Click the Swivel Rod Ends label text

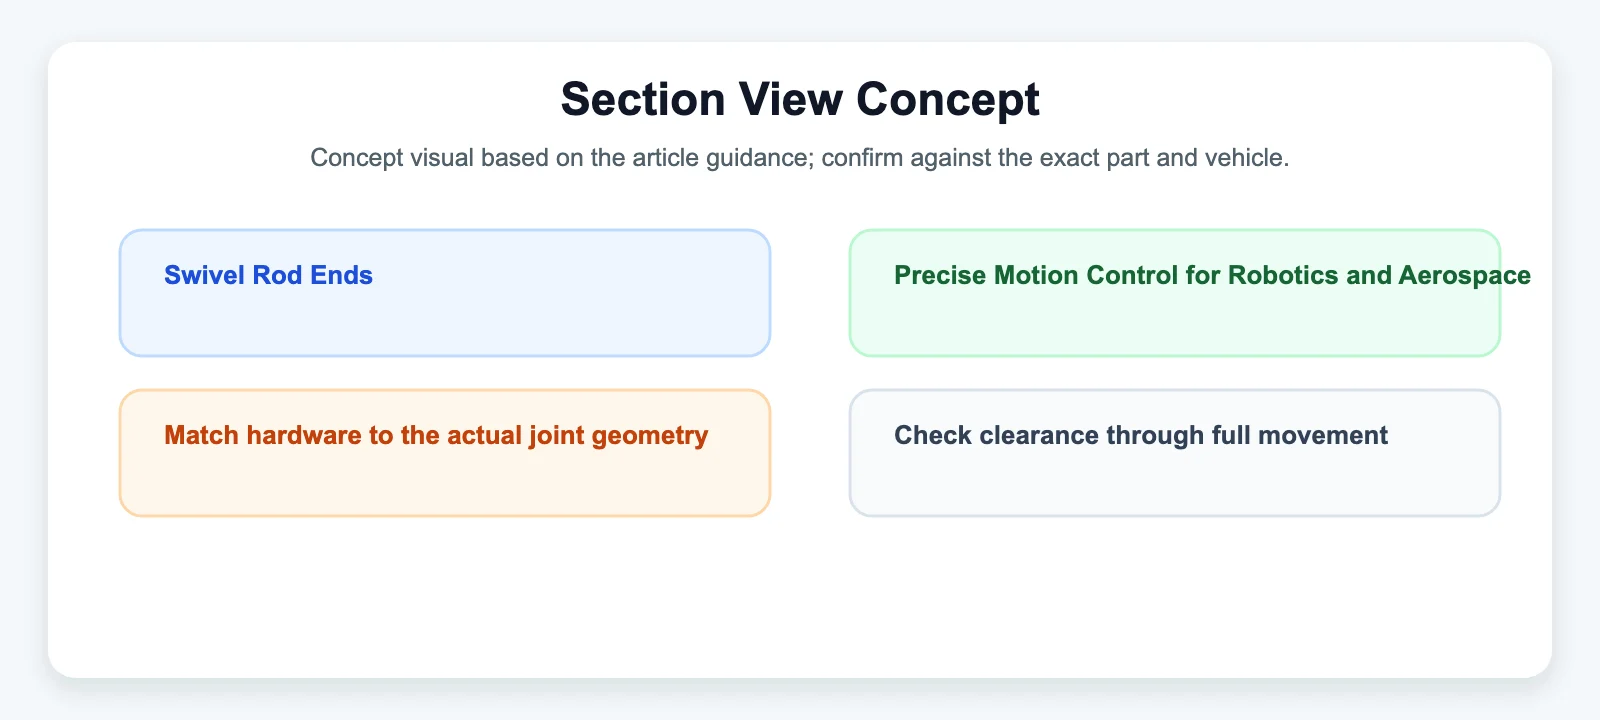(268, 275)
